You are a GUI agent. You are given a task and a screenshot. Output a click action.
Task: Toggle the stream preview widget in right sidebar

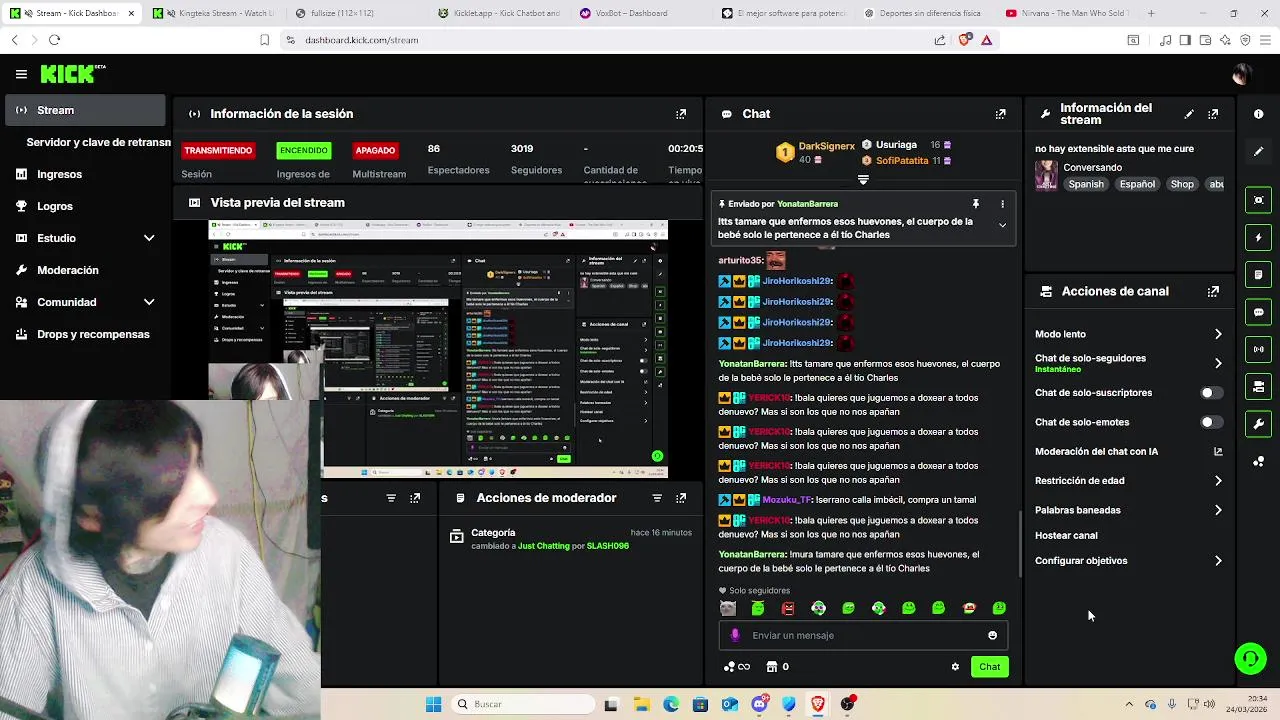click(x=1258, y=200)
